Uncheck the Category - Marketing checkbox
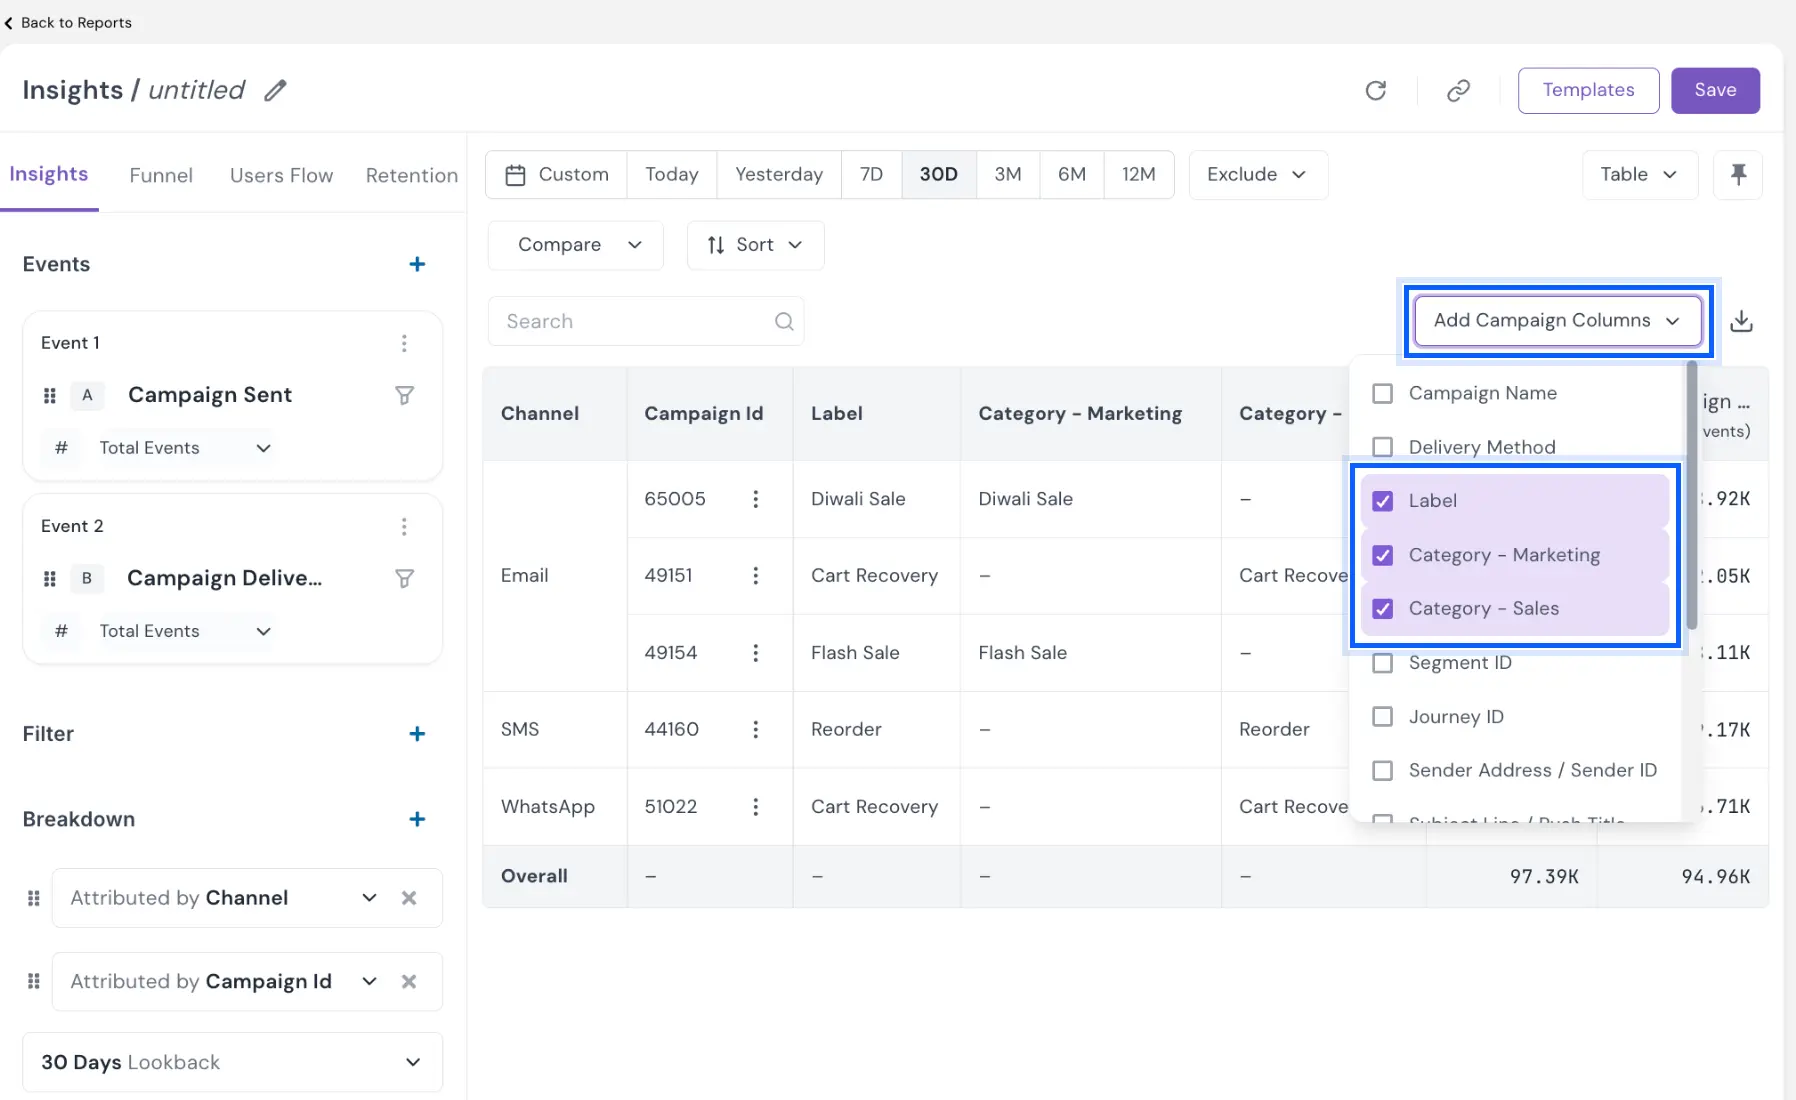The width and height of the screenshot is (1796, 1100). click(1382, 555)
